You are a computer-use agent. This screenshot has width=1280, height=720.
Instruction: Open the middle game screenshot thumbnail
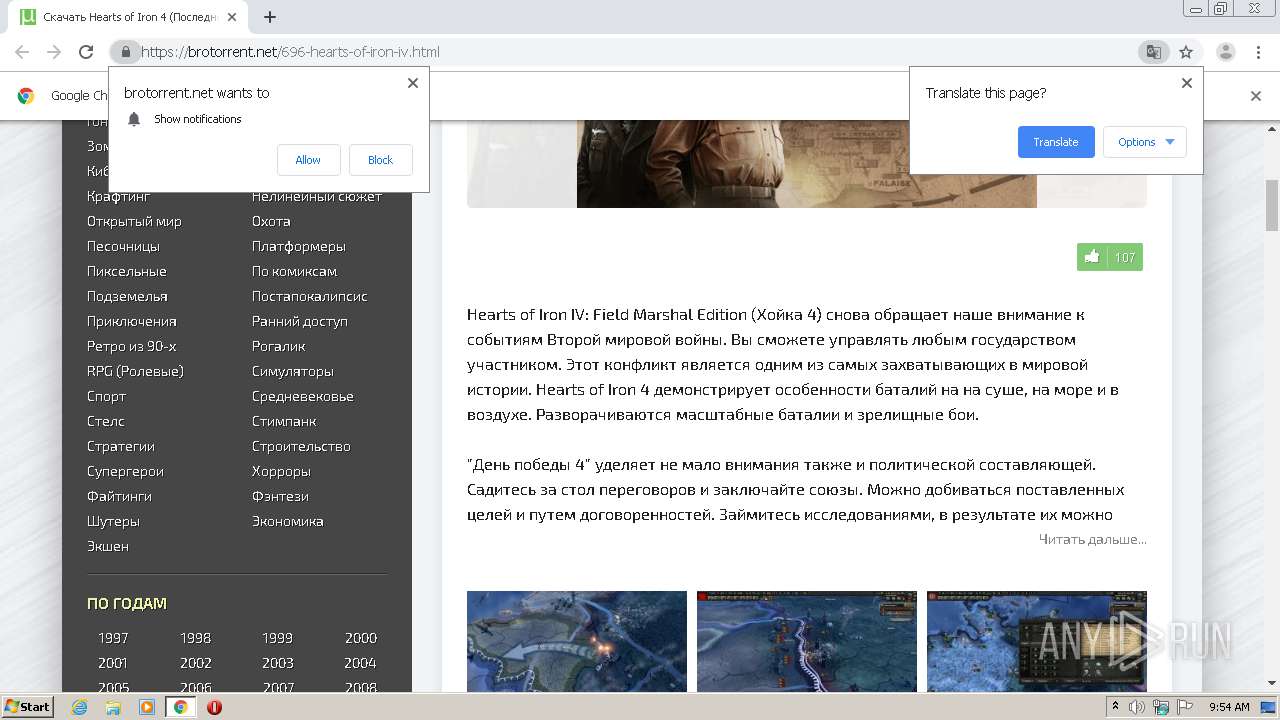pos(807,641)
